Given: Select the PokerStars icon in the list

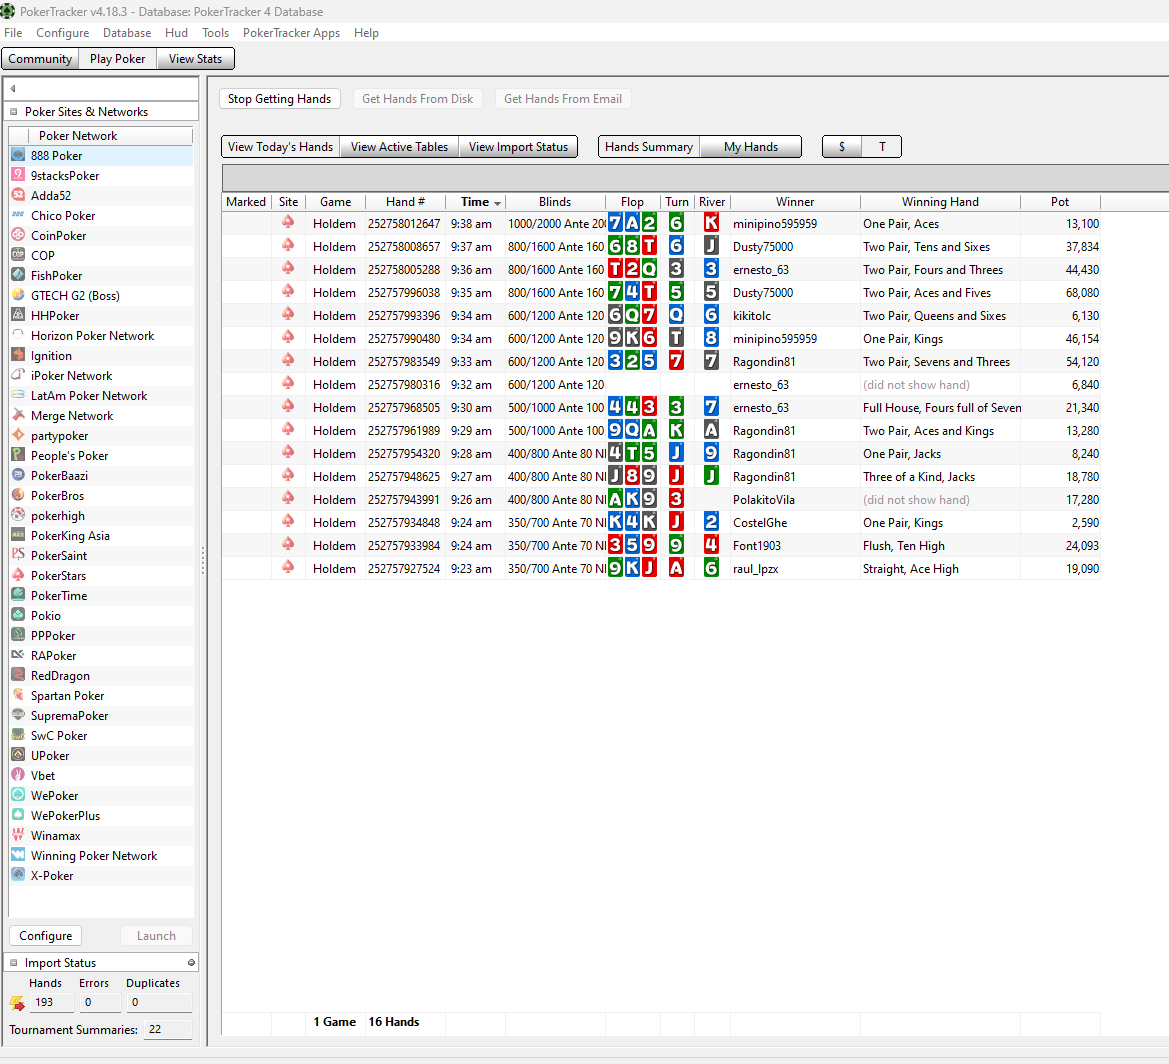Looking at the screenshot, I should point(19,576).
